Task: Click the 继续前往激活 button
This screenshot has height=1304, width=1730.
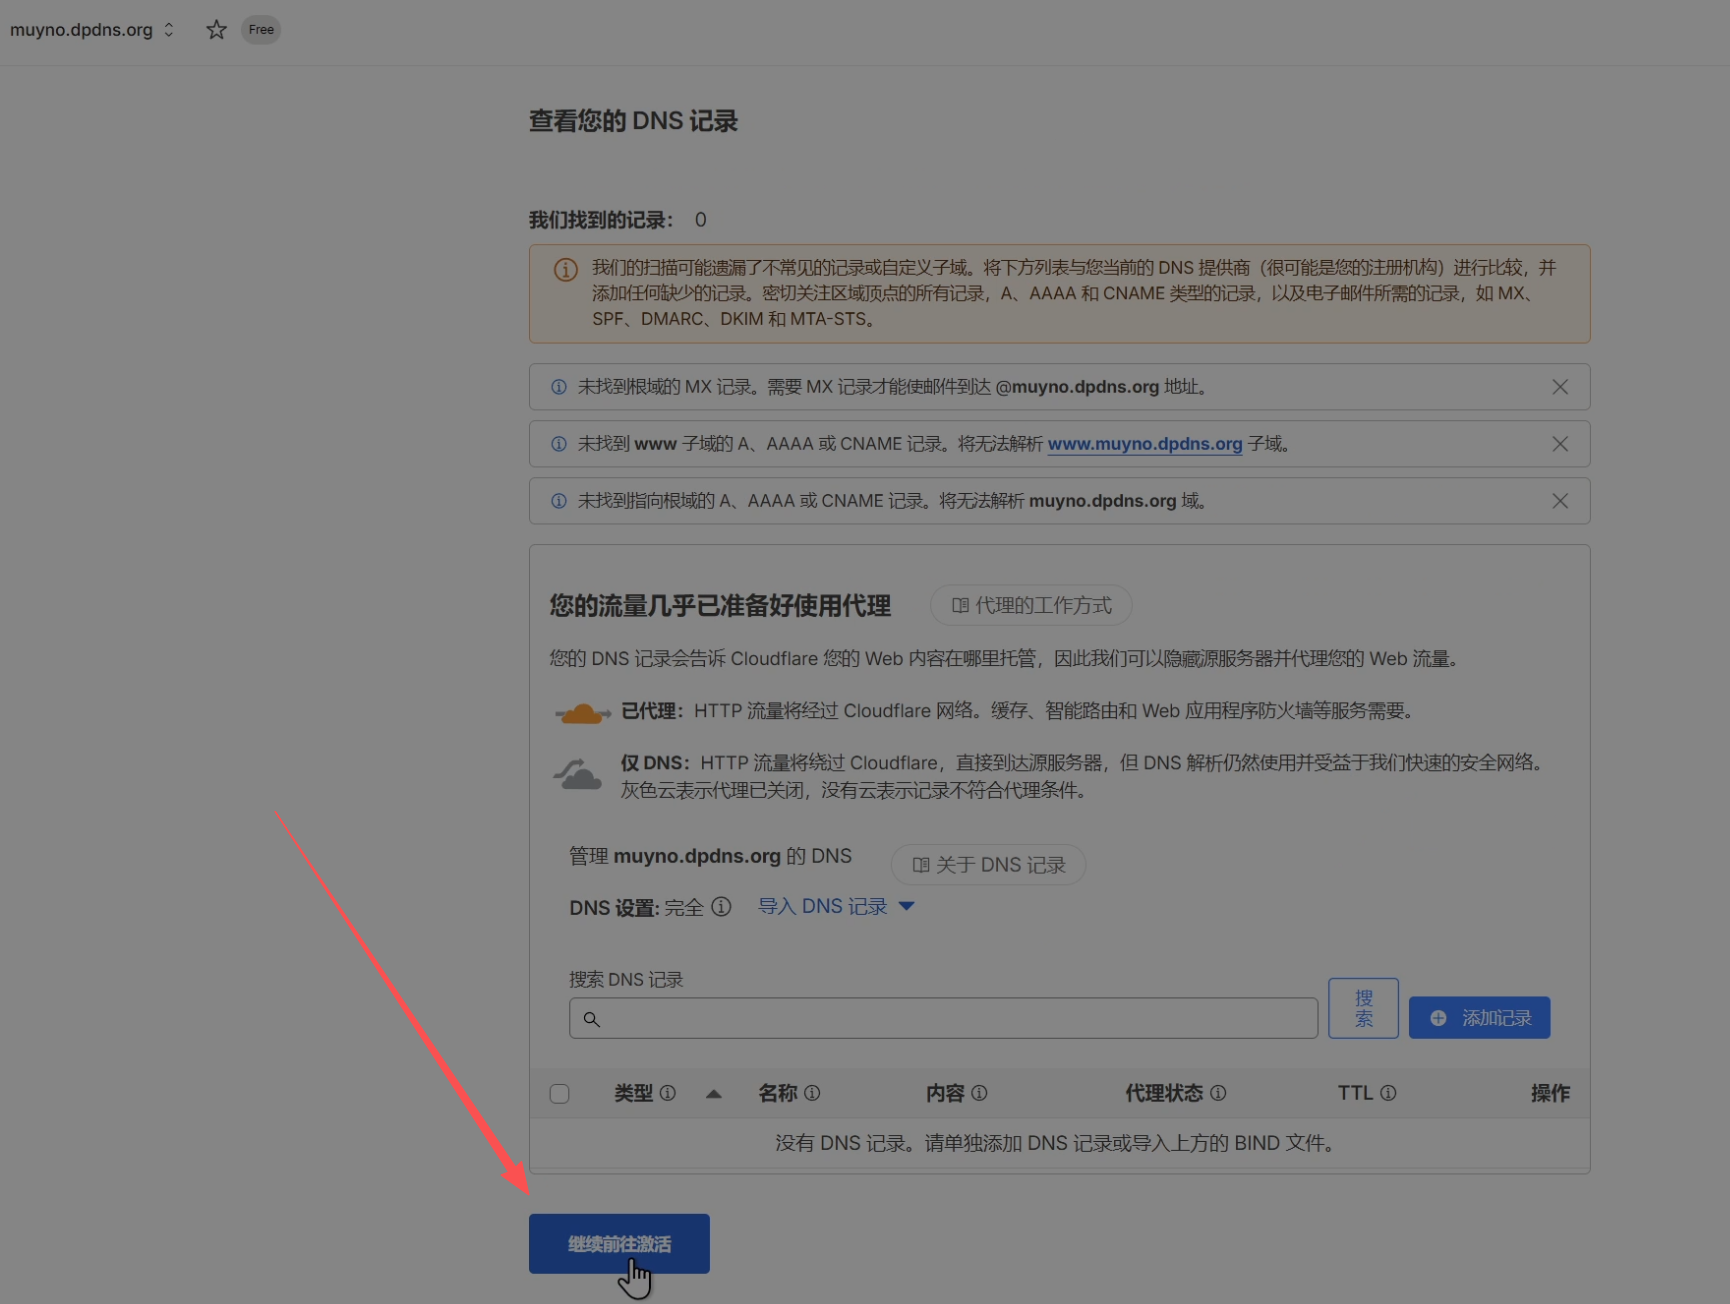Action: click(x=619, y=1244)
